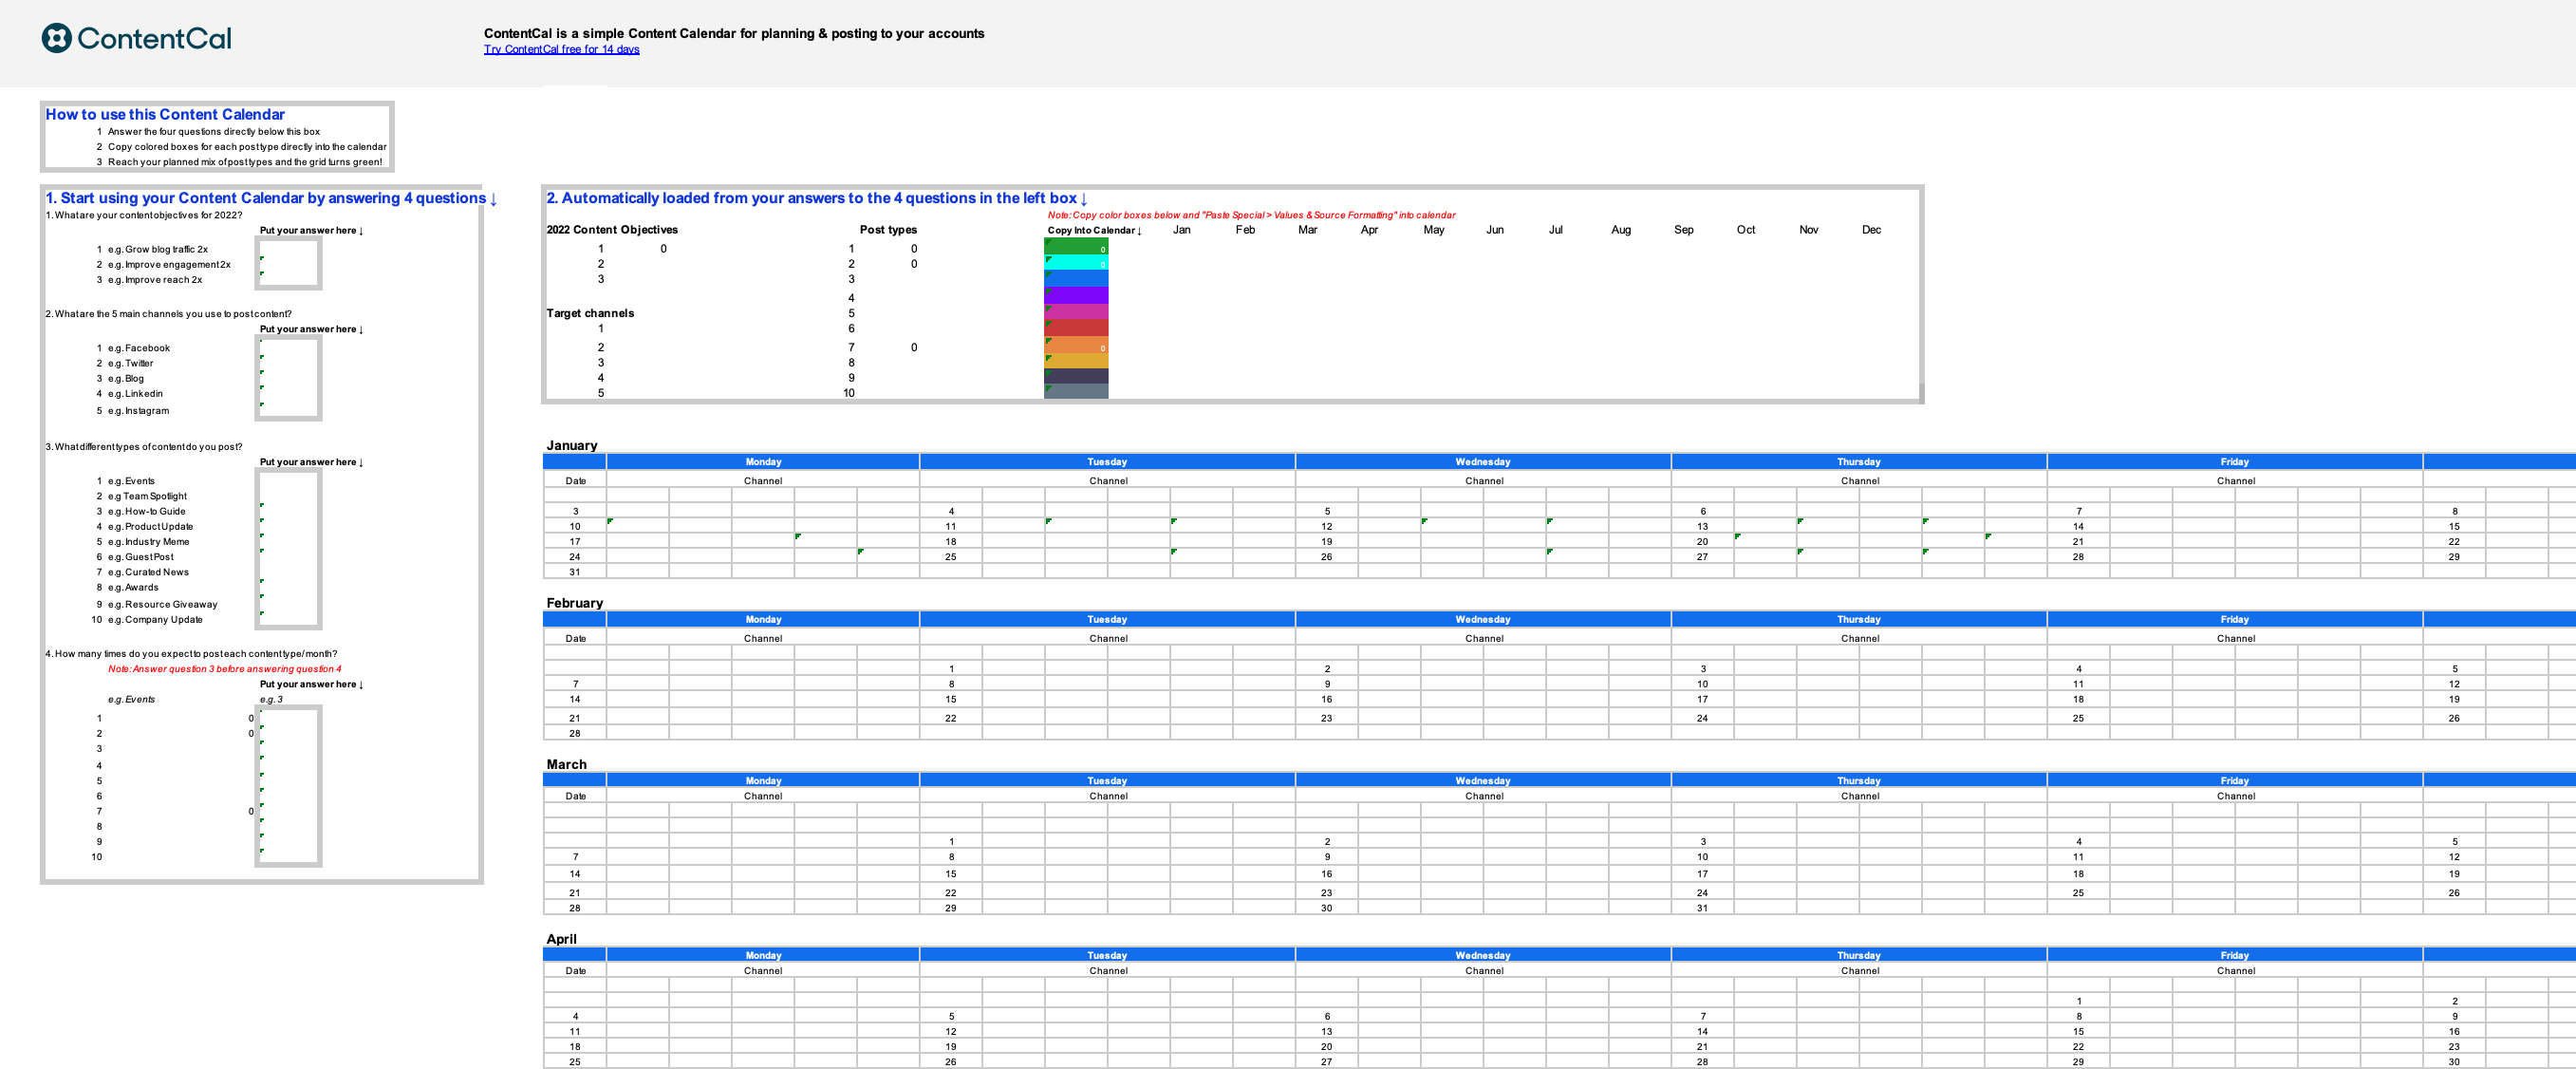Click step 'Answer the four questions directly below this box'

pos(214,131)
